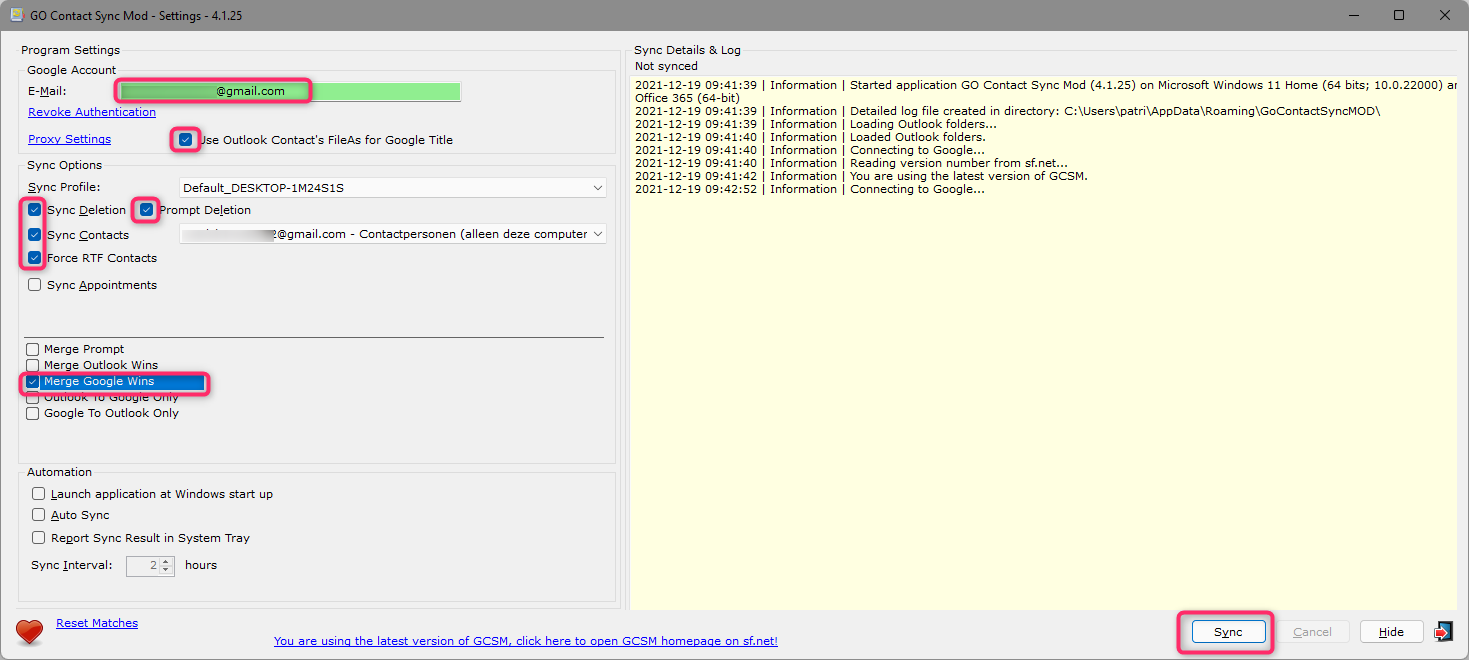Screen dimensions: 1469x660
Task: Open the Revoke Authentication link
Action: coord(92,112)
